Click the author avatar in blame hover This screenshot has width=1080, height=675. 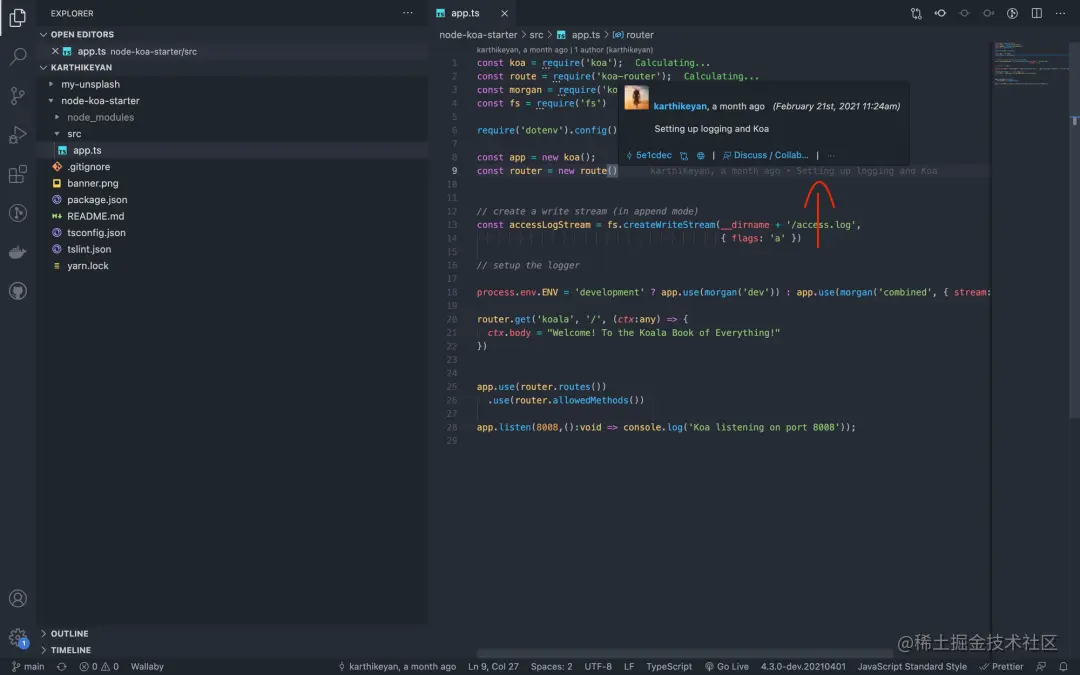[636, 98]
